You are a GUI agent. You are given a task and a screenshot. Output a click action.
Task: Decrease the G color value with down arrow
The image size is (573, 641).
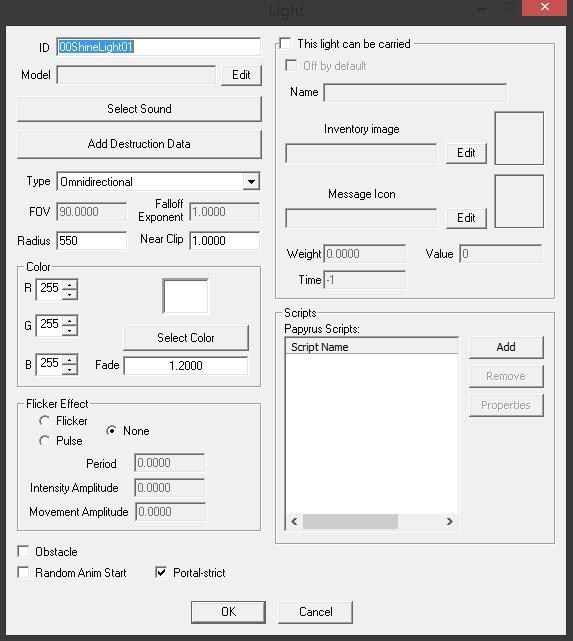click(70, 331)
